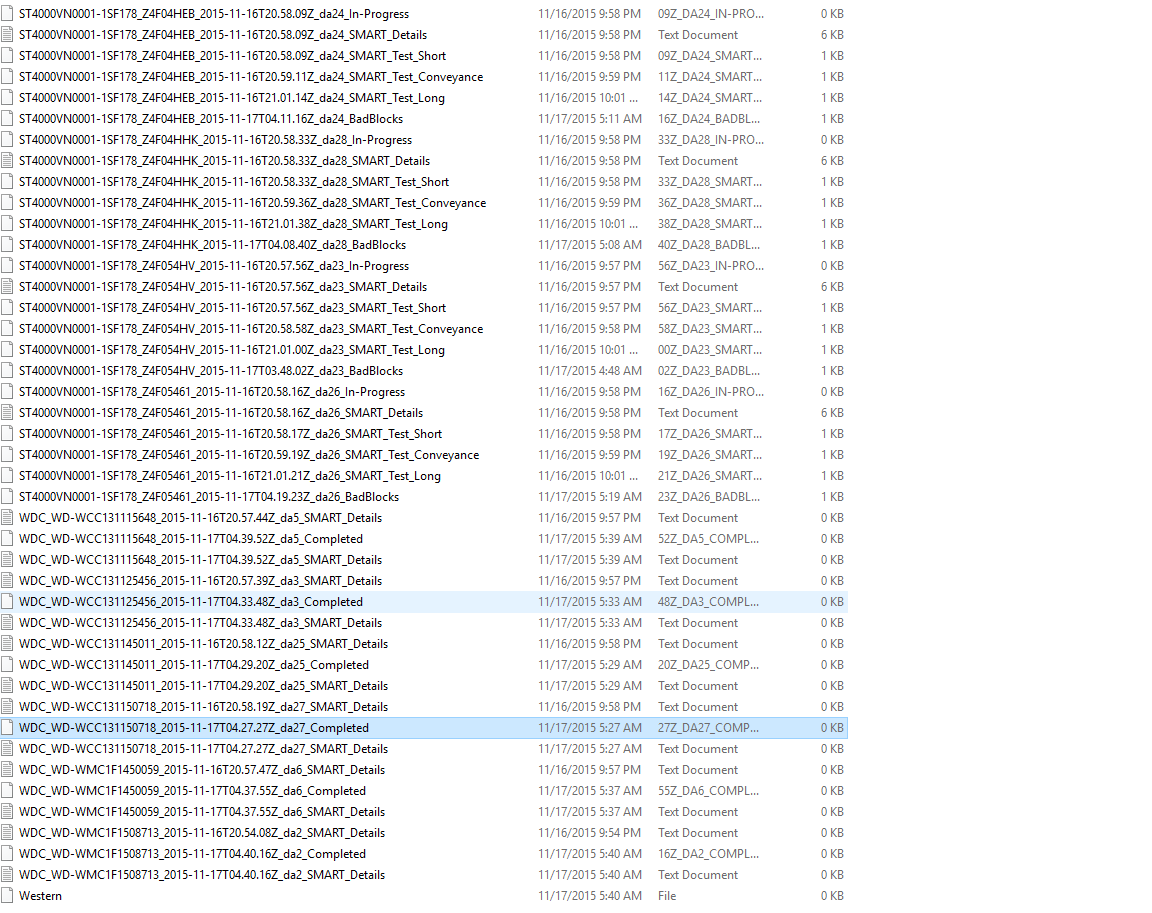
Task: Select file name WCC131125456 04.33.48Z da3_SMART_Details
Action: click(201, 623)
